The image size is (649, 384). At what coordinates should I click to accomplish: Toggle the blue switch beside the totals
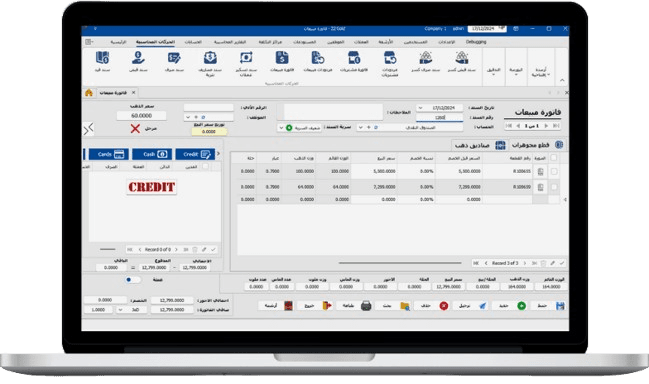click(133, 280)
